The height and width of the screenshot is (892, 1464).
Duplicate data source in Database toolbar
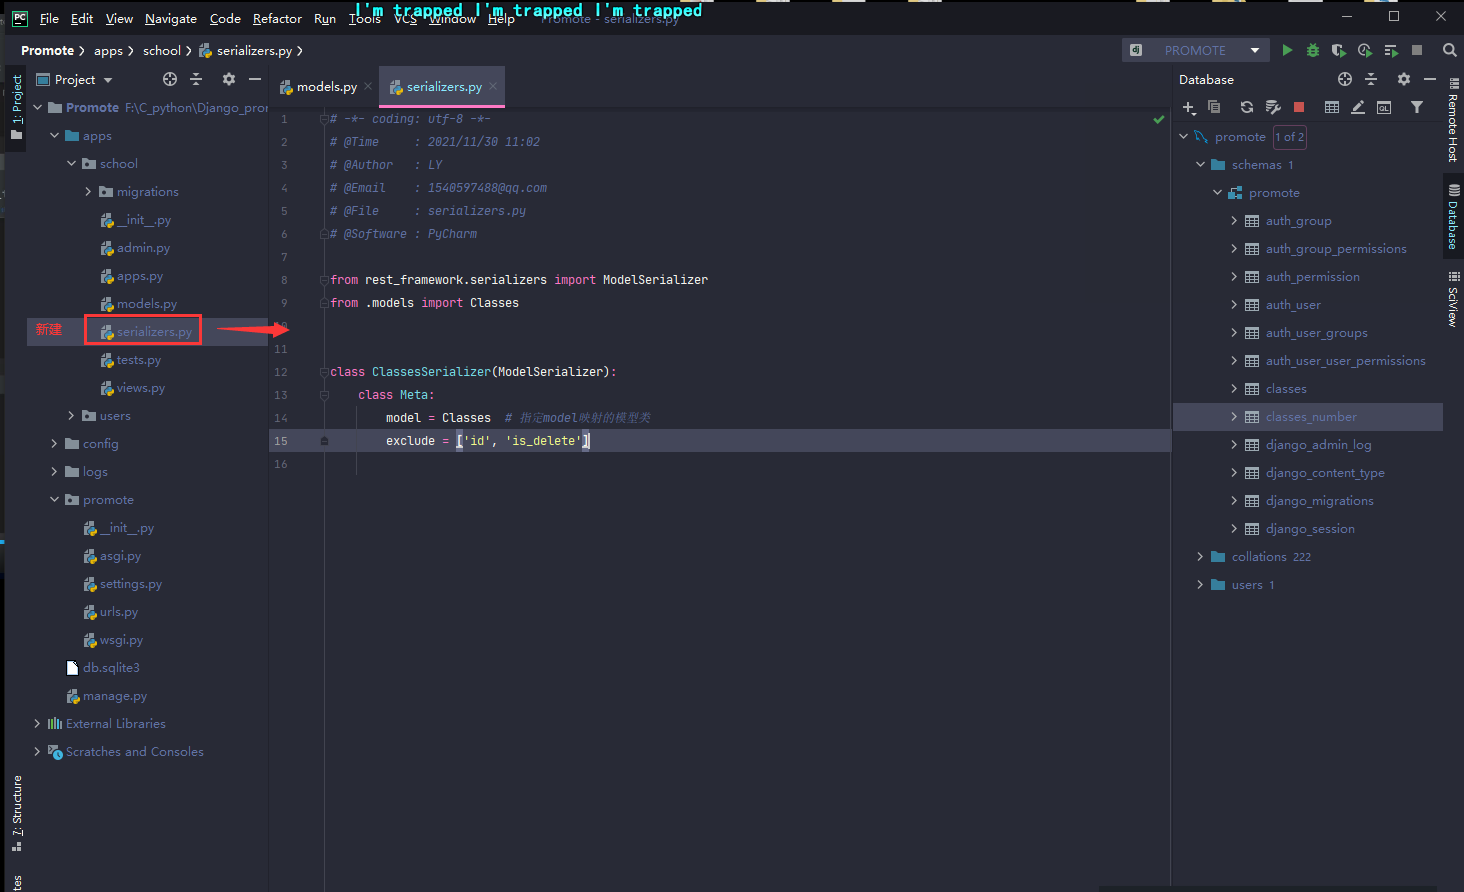click(x=1214, y=107)
